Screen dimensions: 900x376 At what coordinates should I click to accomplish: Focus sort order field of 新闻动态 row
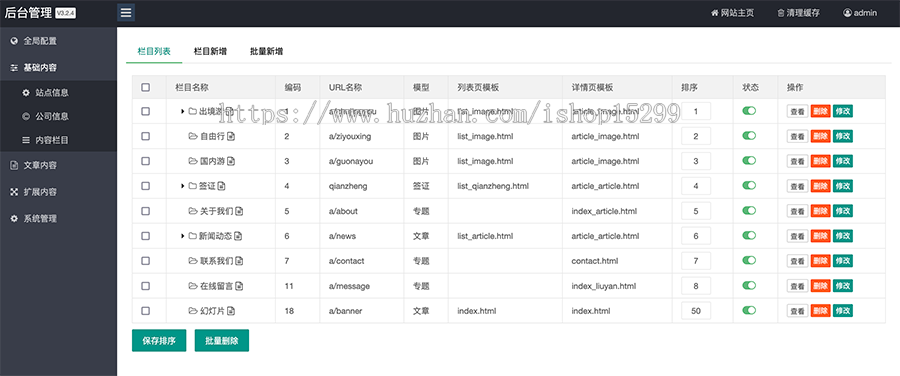pos(696,236)
